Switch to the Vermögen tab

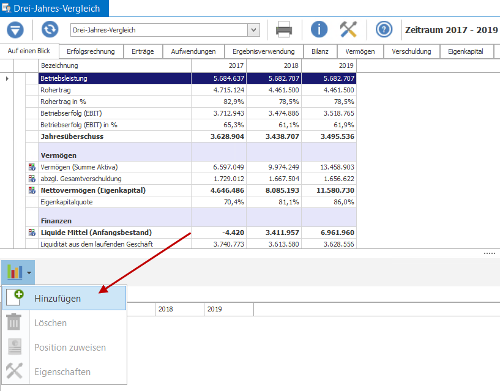tap(360, 52)
